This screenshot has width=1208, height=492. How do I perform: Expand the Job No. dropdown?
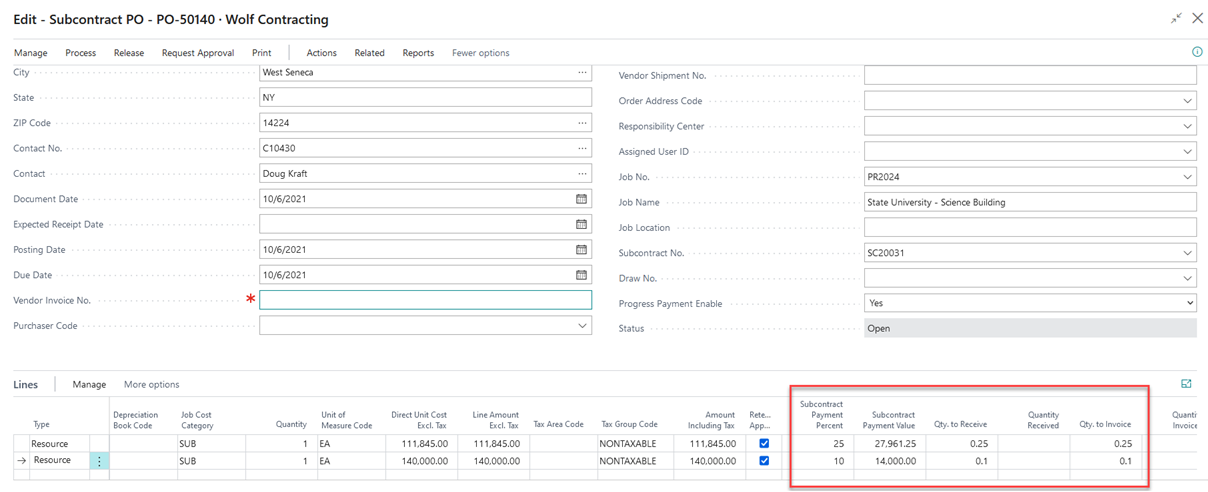click(1187, 177)
